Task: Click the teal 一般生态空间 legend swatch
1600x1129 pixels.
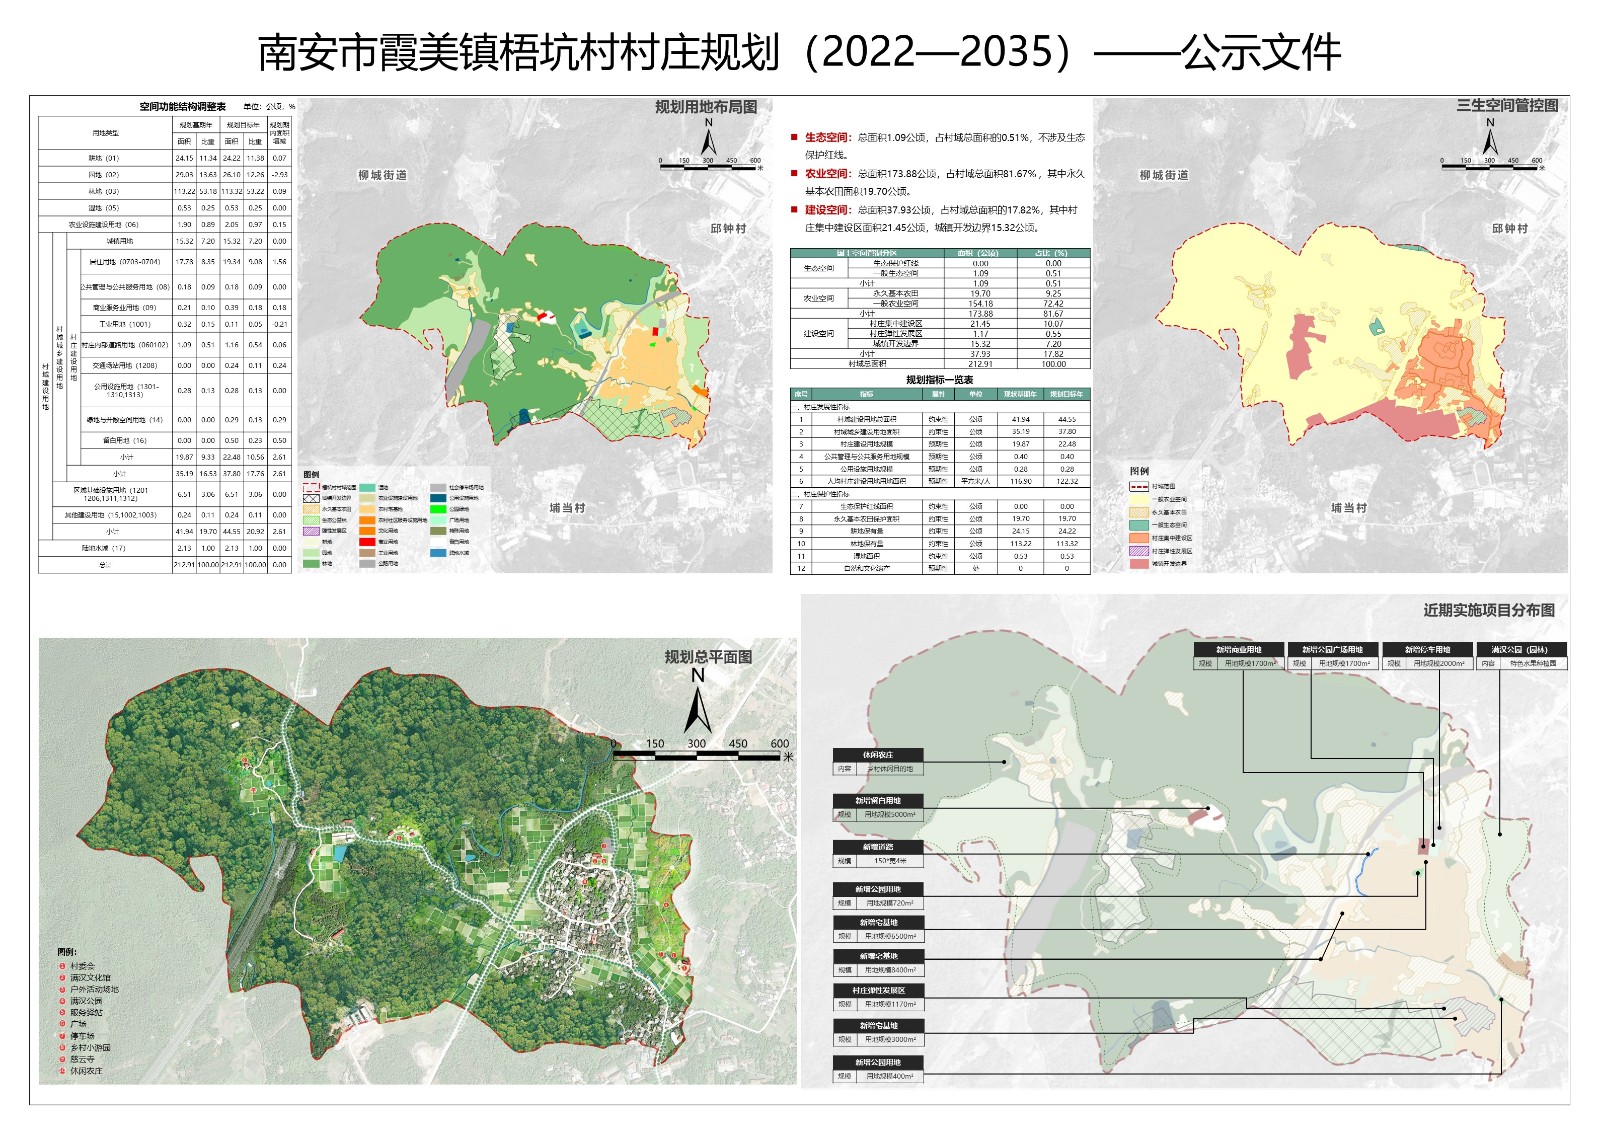Action: click(x=1138, y=525)
